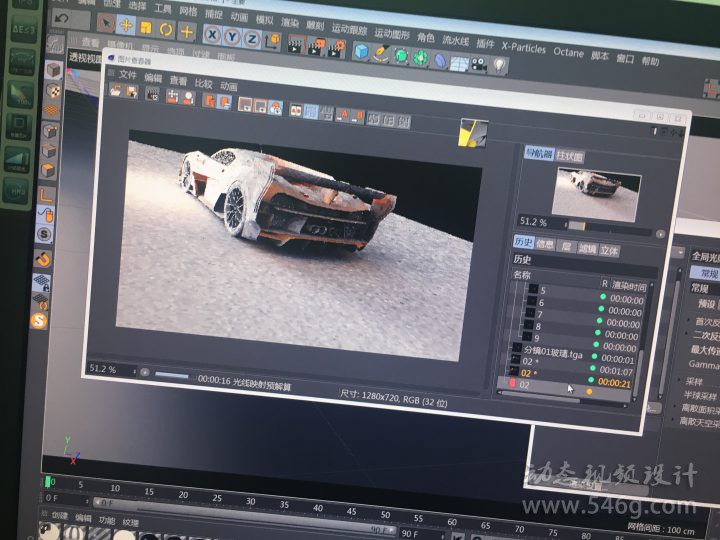The width and height of the screenshot is (720, 540).
Task: Select the Move tool in the top toolbar
Action: [x=124, y=25]
